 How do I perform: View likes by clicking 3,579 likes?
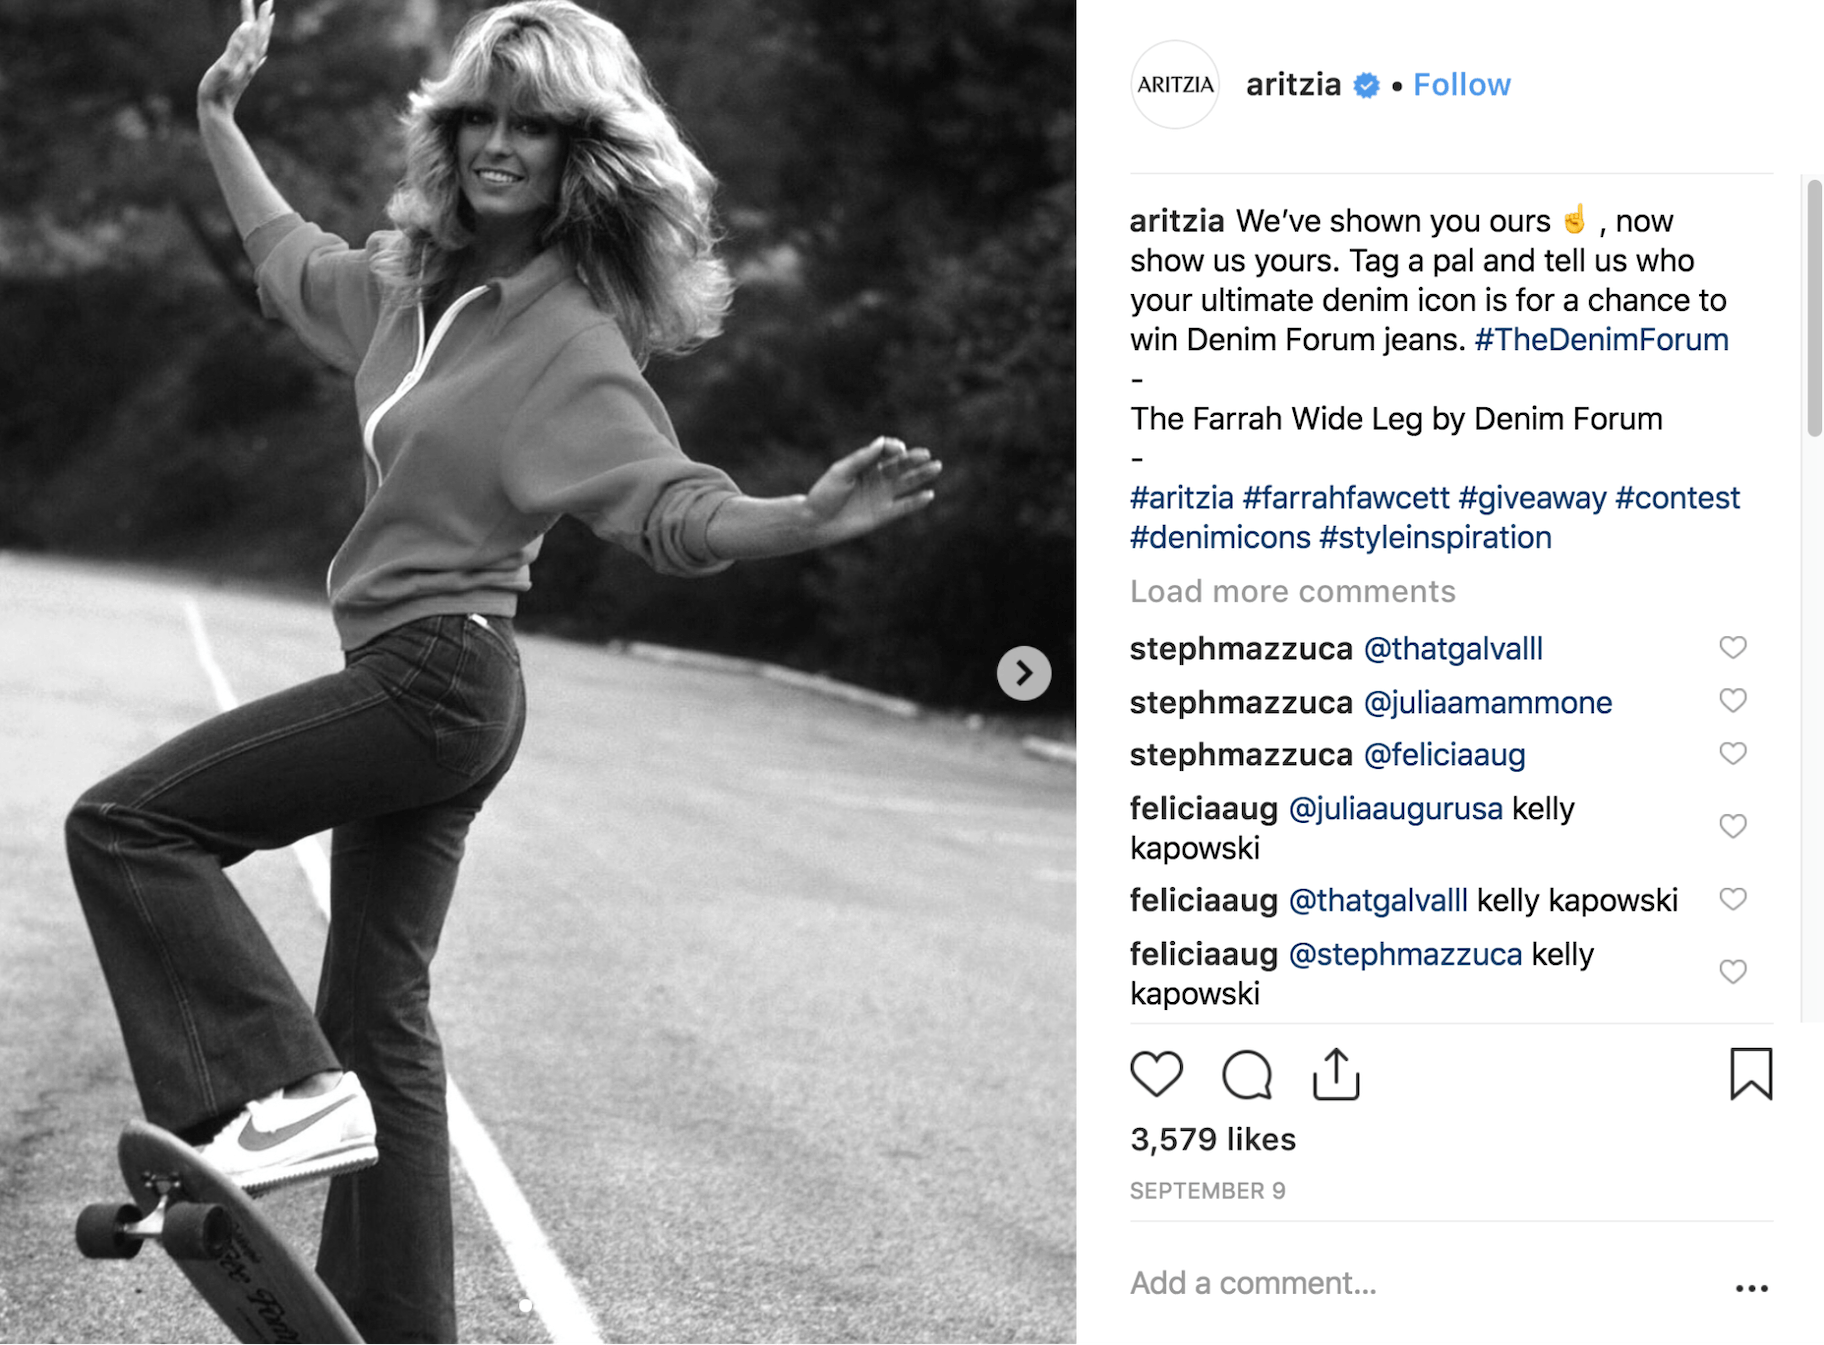coord(1212,1138)
